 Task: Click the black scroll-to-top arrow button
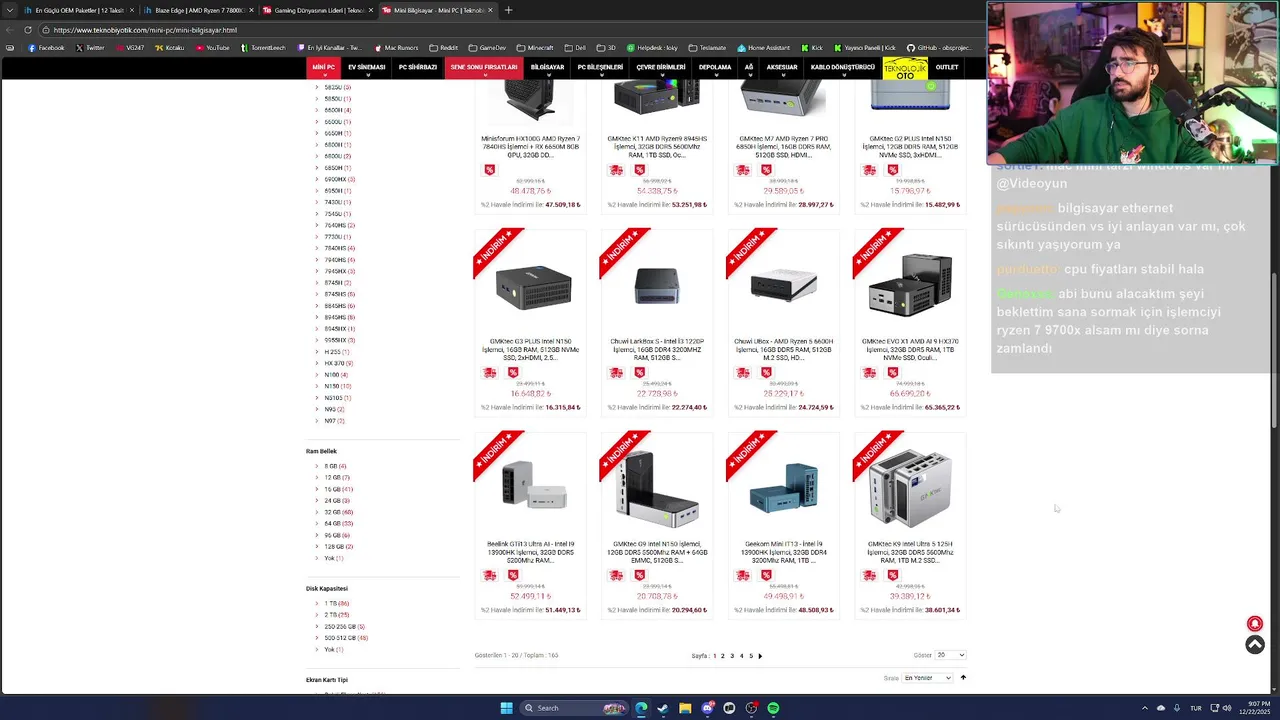[1255, 645]
